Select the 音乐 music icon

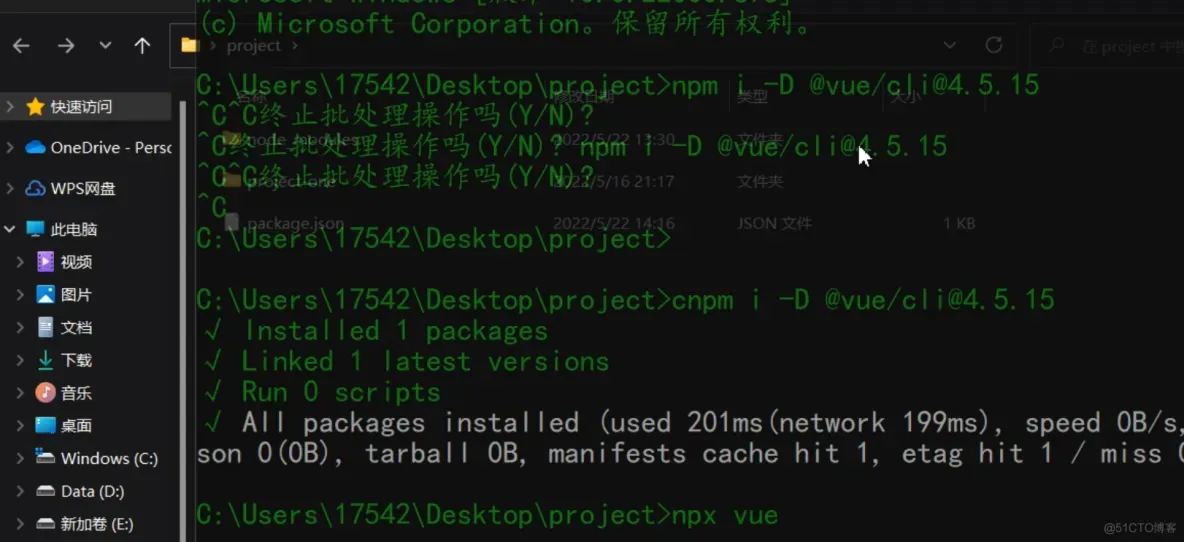click(46, 393)
